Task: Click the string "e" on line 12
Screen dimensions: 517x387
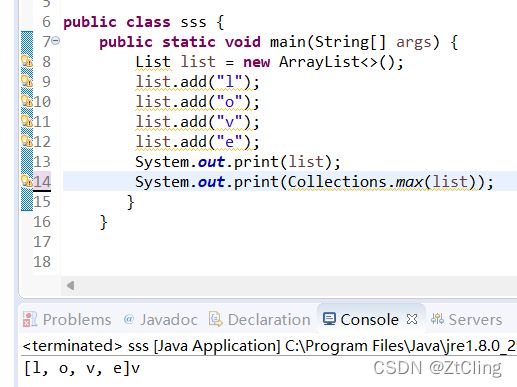Action: click(229, 142)
